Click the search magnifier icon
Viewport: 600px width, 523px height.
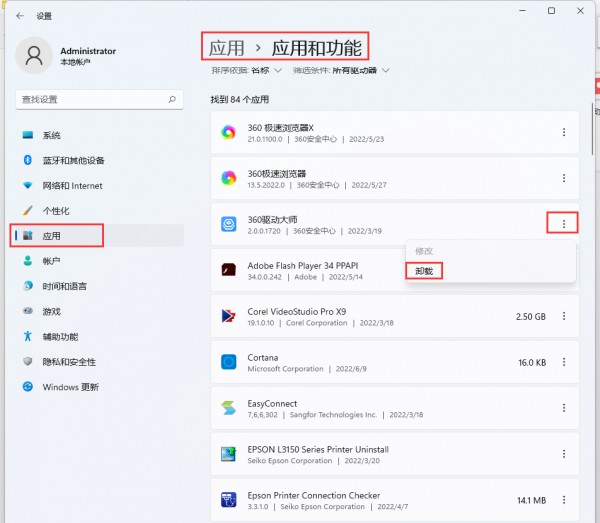172,99
